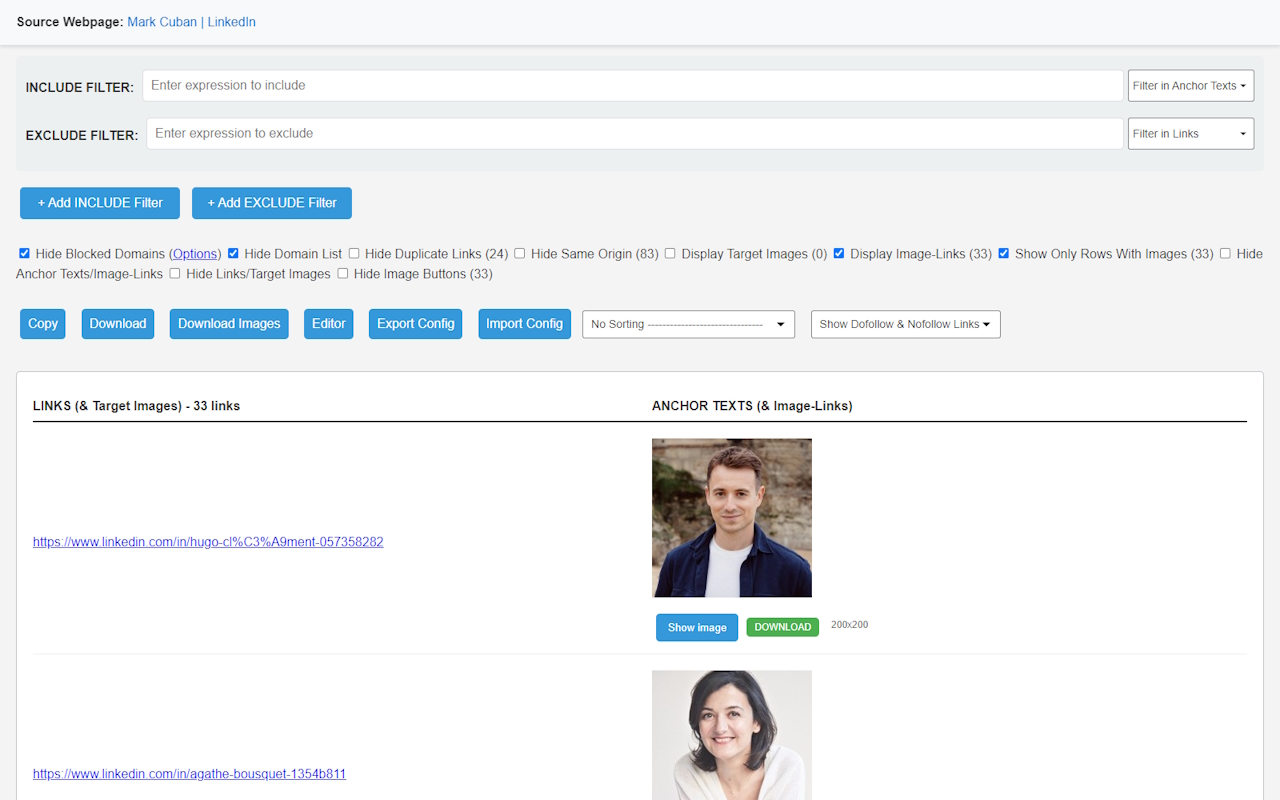Screen dimensions: 1280x800
Task: Click the woman's profile photo thumbnail
Action: click(732, 735)
